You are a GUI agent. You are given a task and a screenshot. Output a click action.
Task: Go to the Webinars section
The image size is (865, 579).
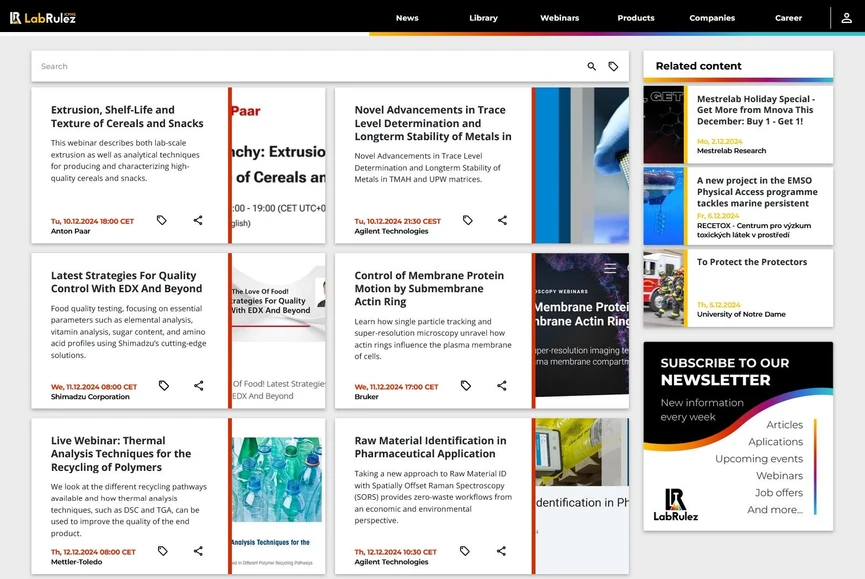point(559,18)
